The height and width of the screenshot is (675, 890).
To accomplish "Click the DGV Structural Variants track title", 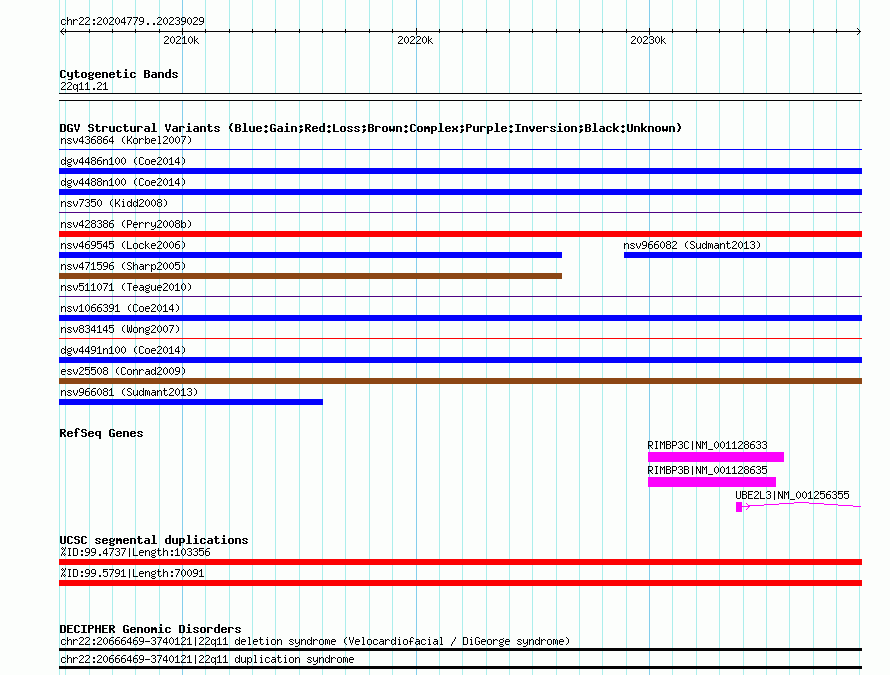I will 371,128.
